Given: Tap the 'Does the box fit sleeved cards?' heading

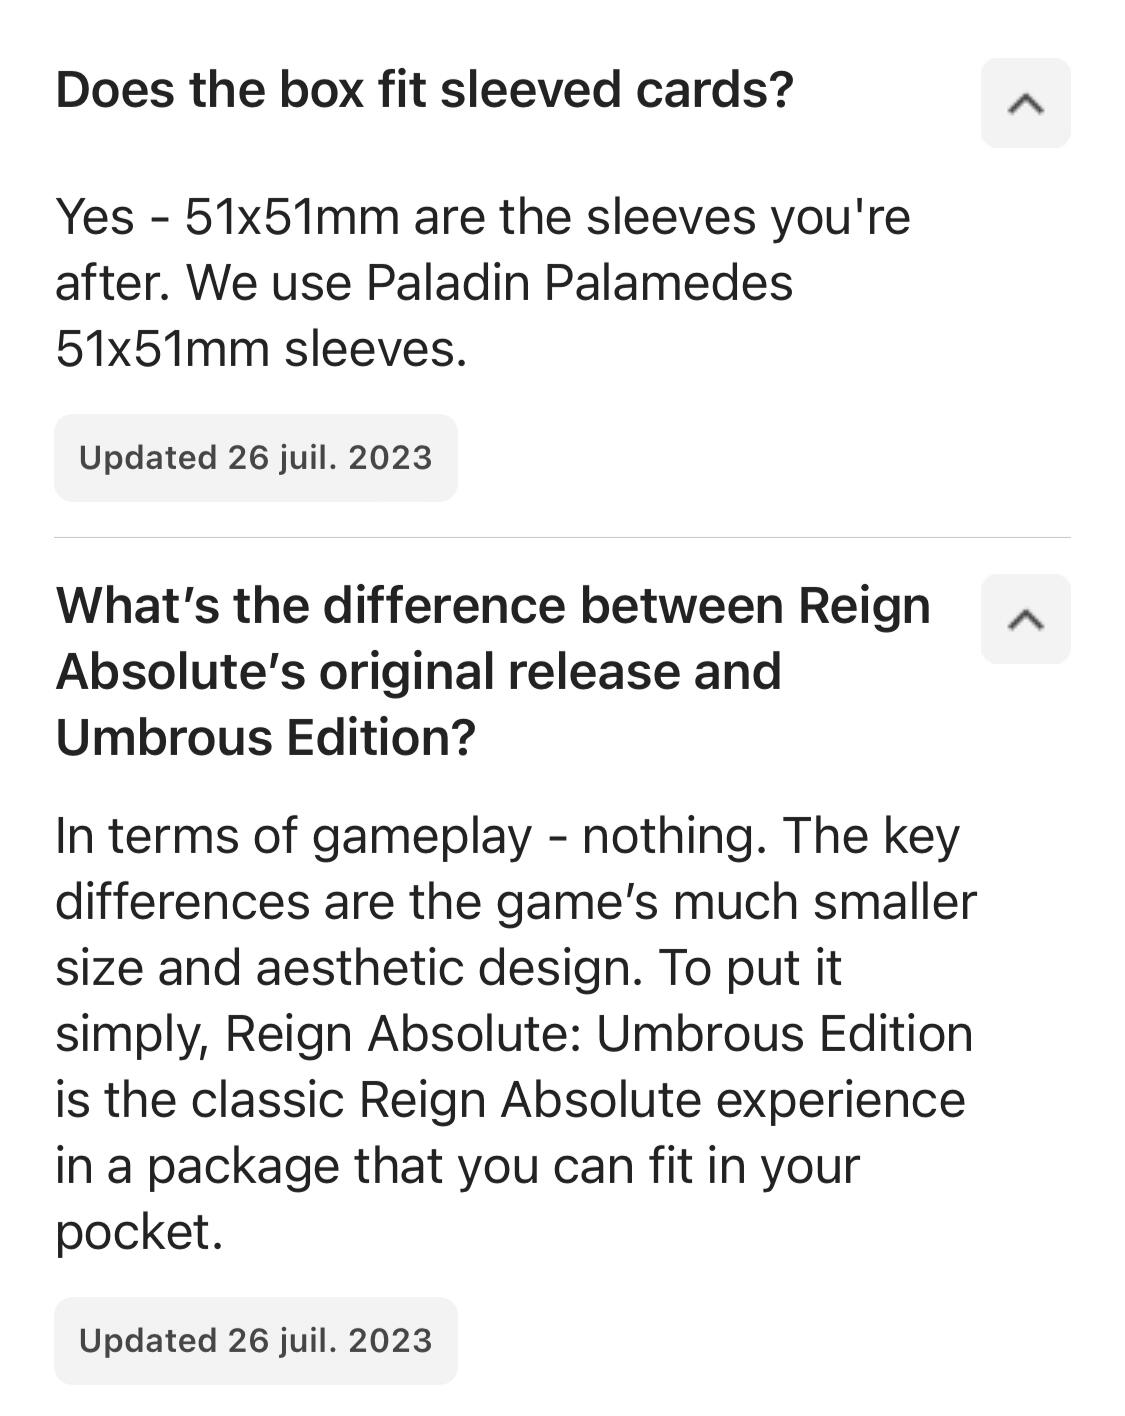Looking at the screenshot, I should tap(425, 90).
